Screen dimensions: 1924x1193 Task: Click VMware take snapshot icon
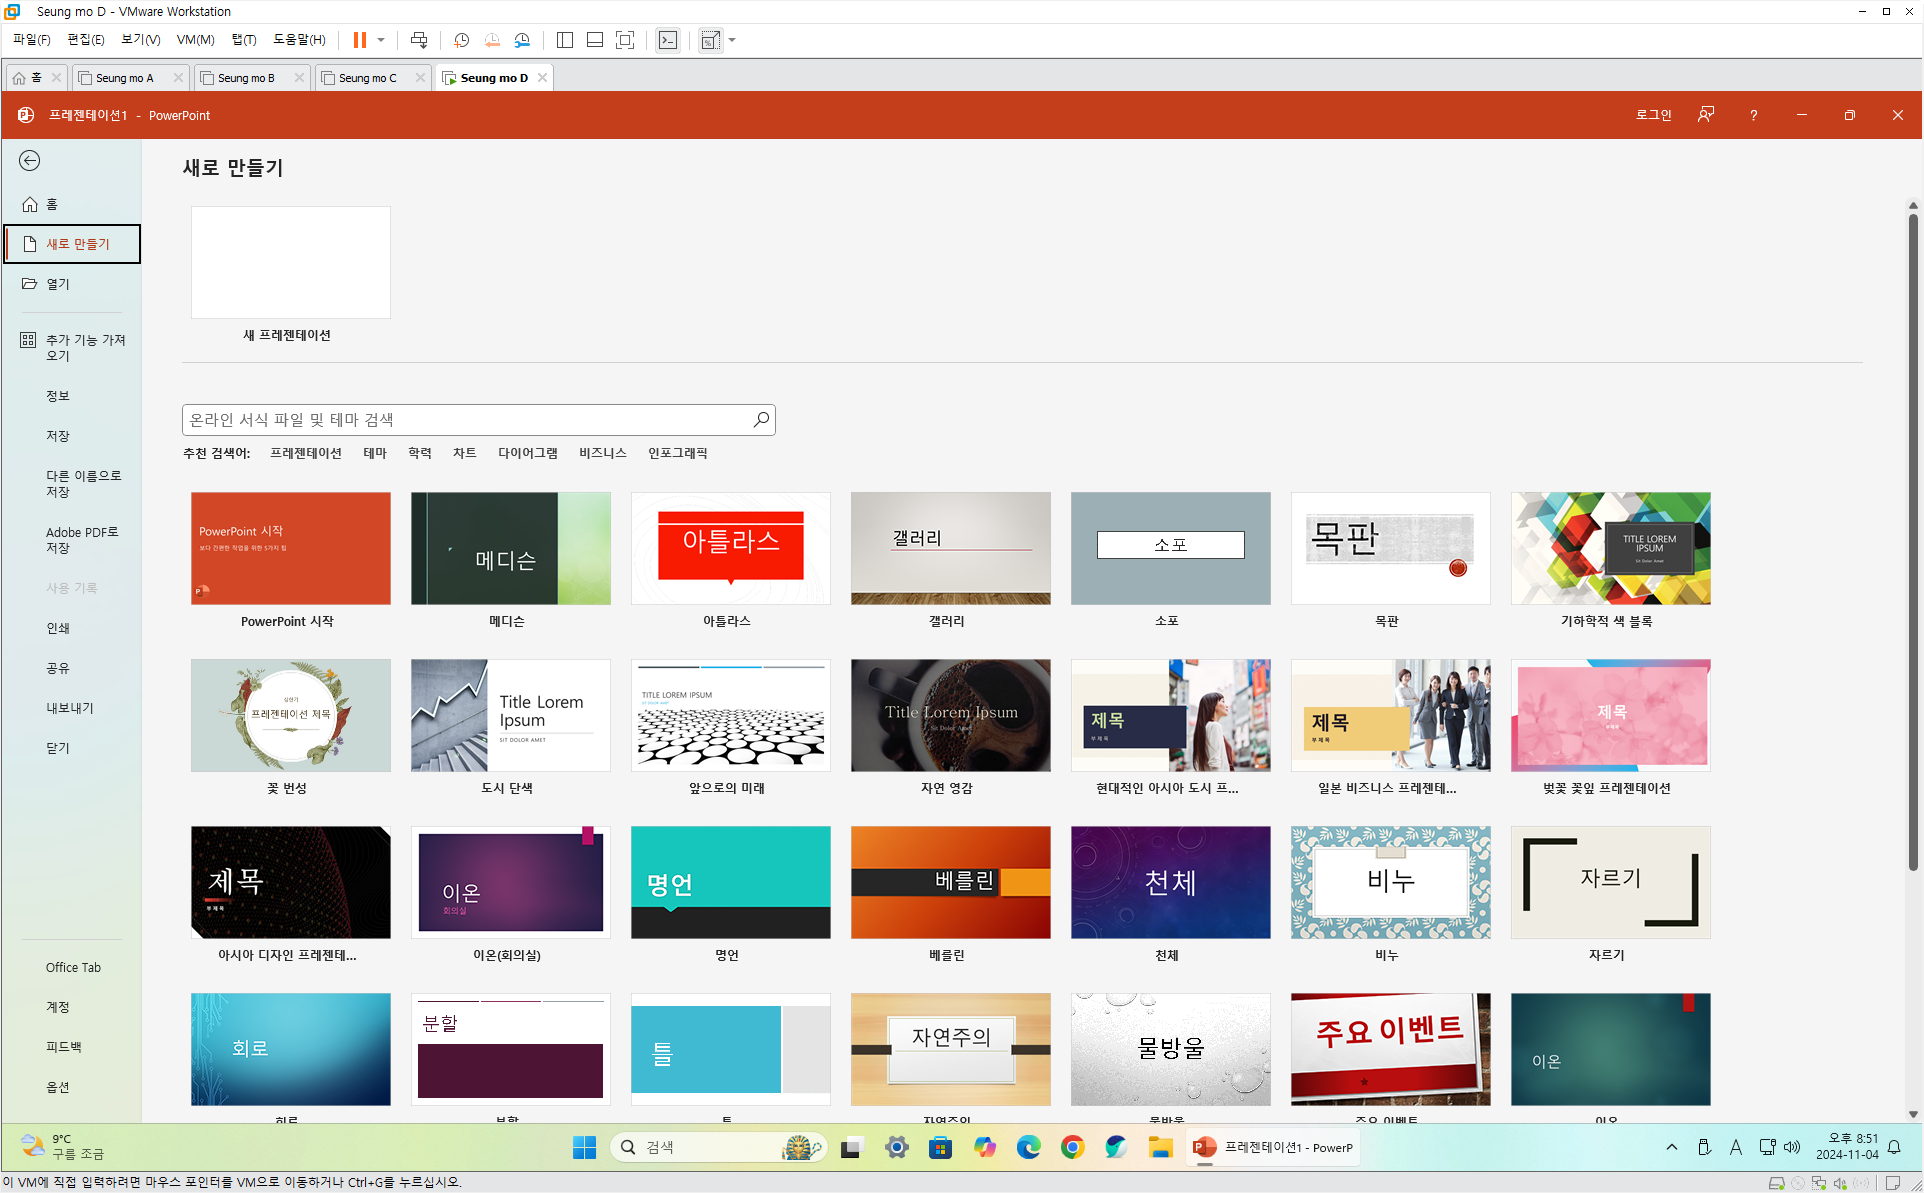[461, 40]
